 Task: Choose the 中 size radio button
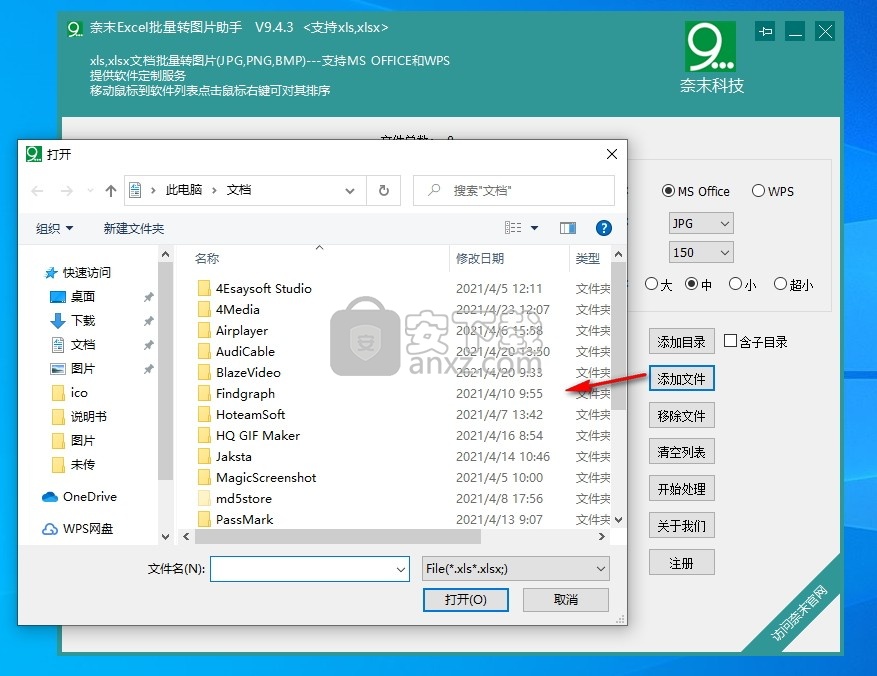coord(691,284)
